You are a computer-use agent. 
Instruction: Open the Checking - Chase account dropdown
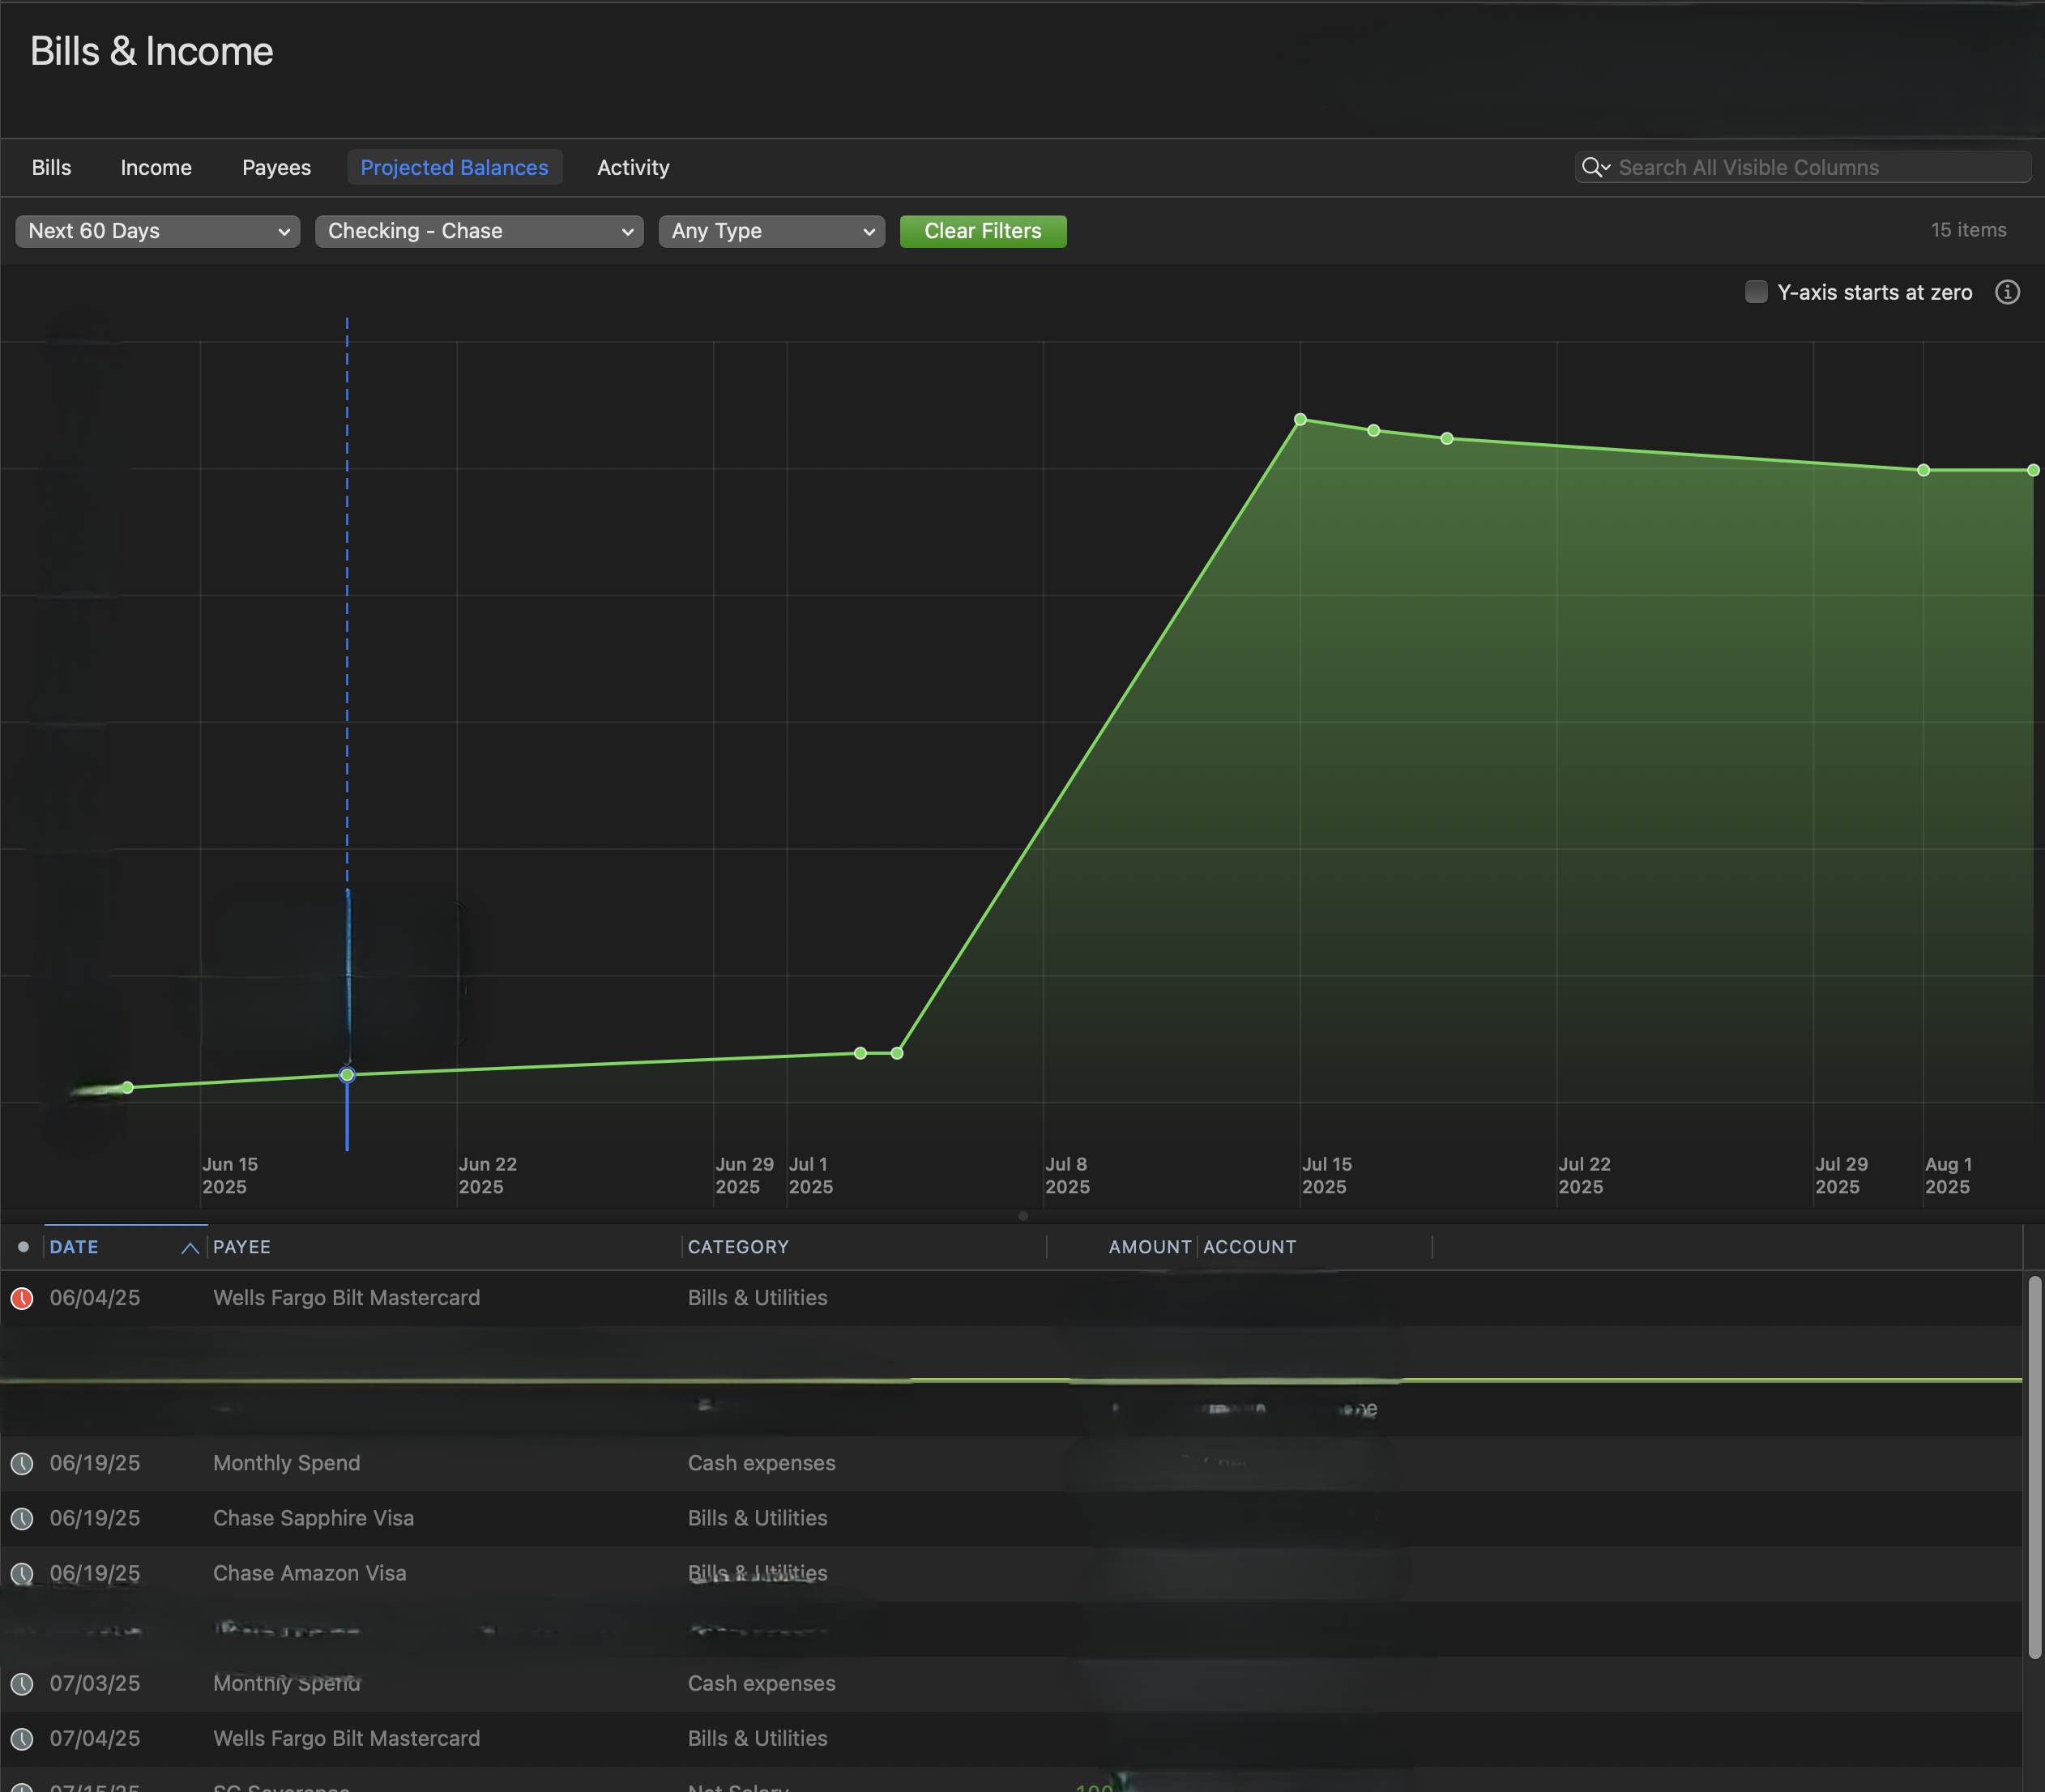tap(479, 231)
